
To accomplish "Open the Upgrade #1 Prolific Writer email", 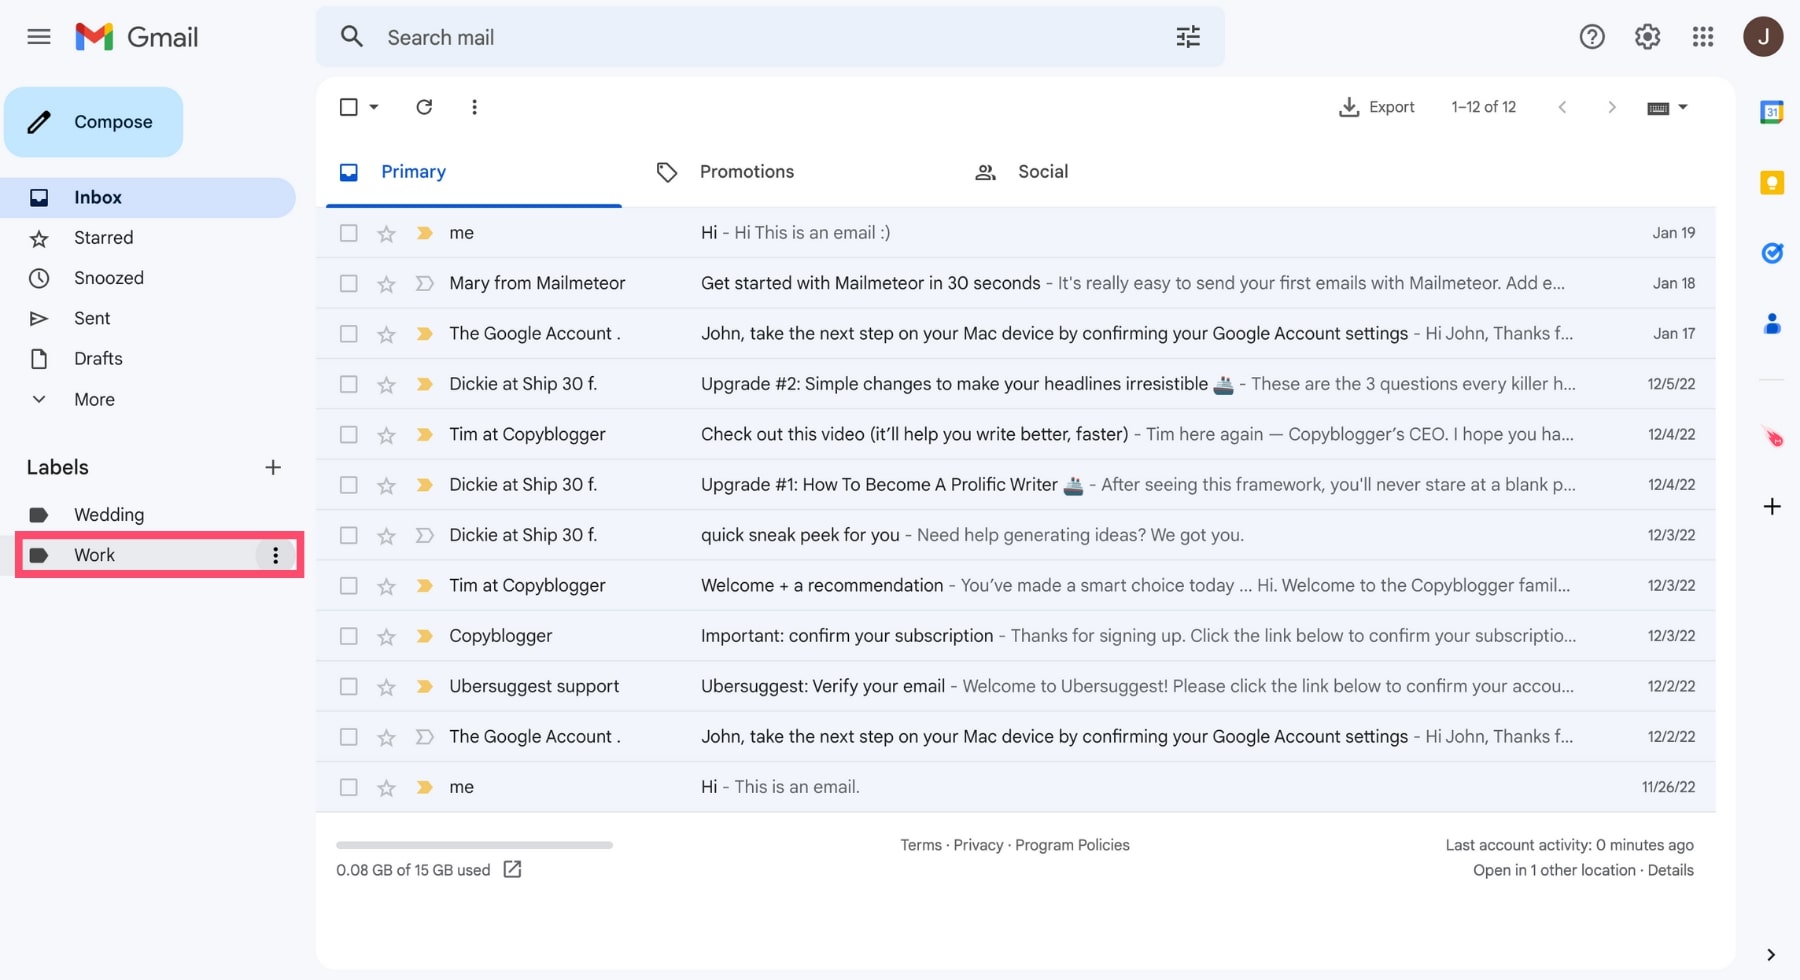I will pos(1015,485).
